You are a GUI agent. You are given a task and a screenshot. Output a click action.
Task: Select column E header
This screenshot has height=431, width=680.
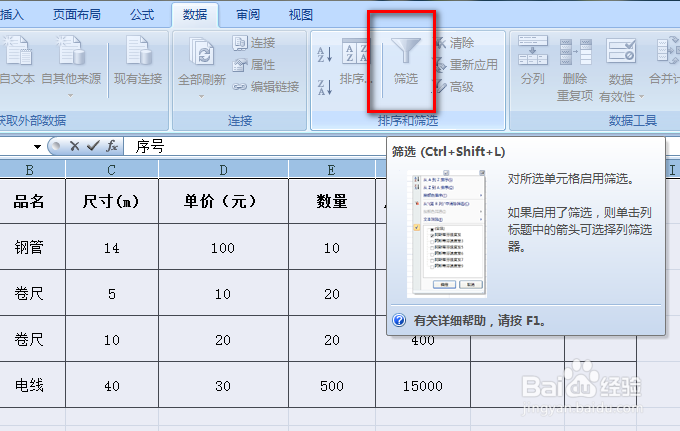click(332, 170)
